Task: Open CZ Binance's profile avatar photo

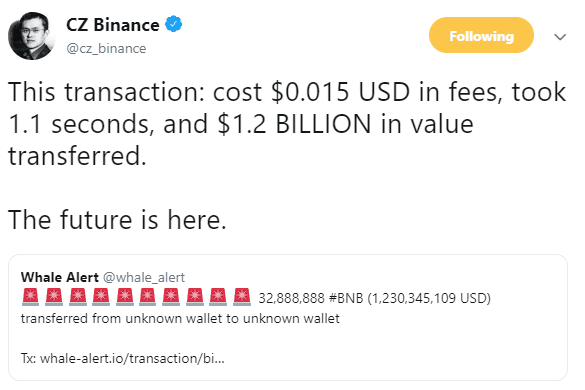Action: tap(32, 36)
